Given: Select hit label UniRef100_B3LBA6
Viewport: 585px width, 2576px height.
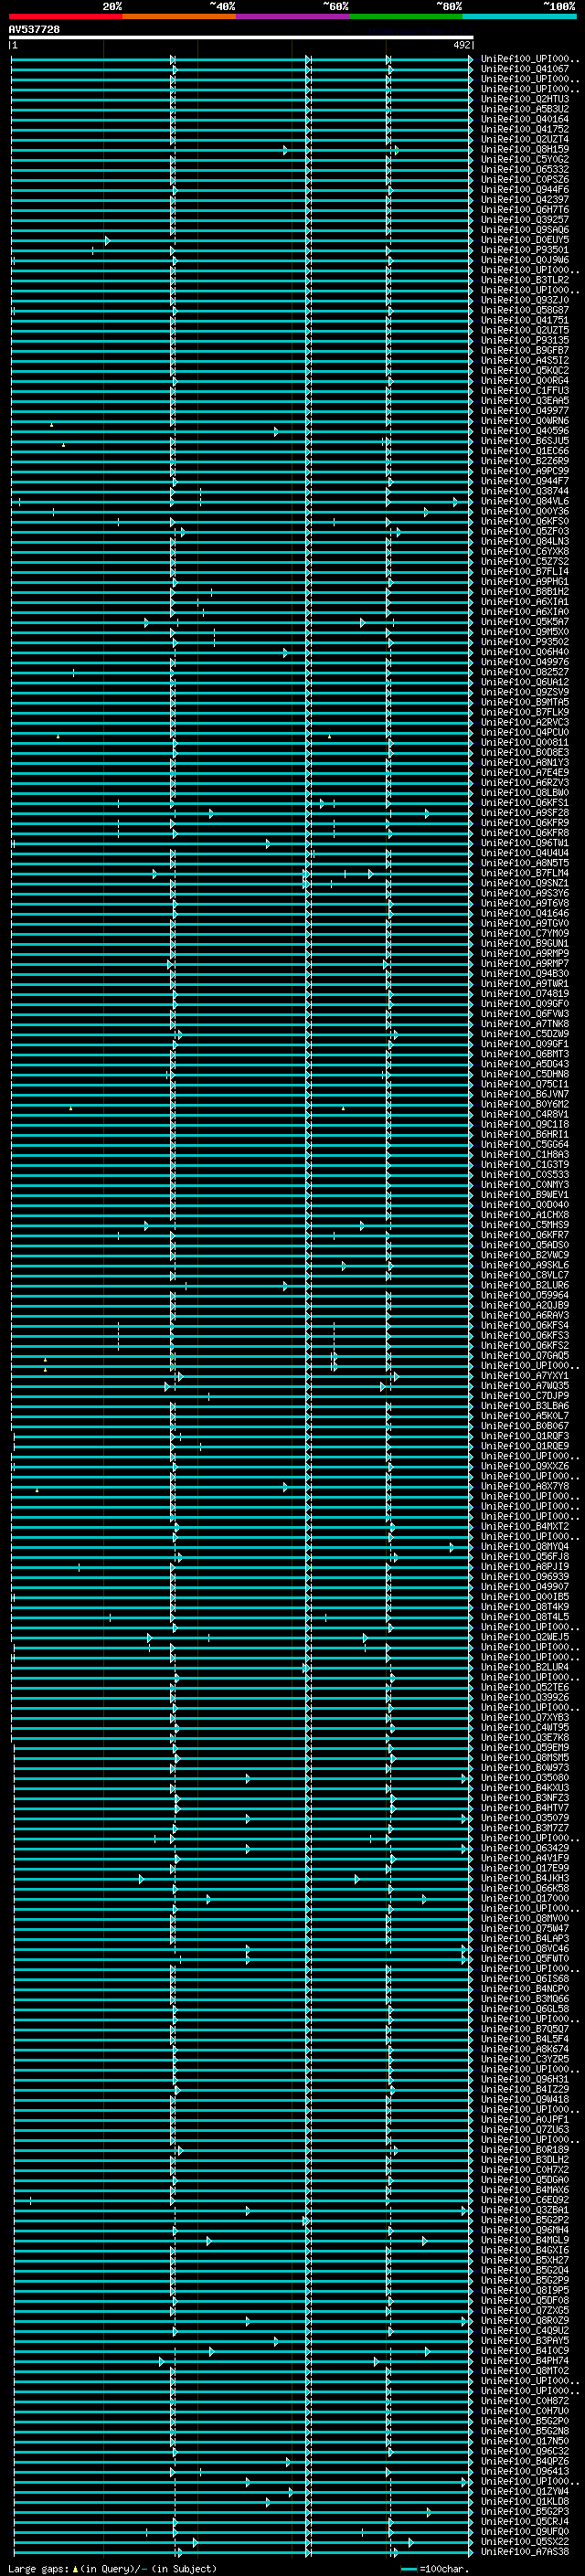Looking at the screenshot, I should [x=525, y=1406].
